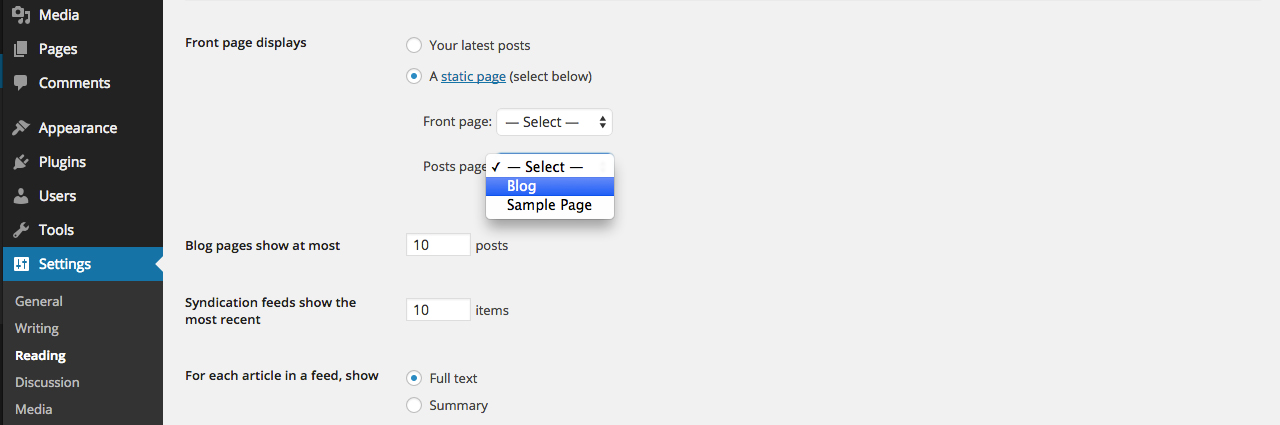Select Full text radio option
Viewport: 1280px width, 425px height.
coord(414,378)
